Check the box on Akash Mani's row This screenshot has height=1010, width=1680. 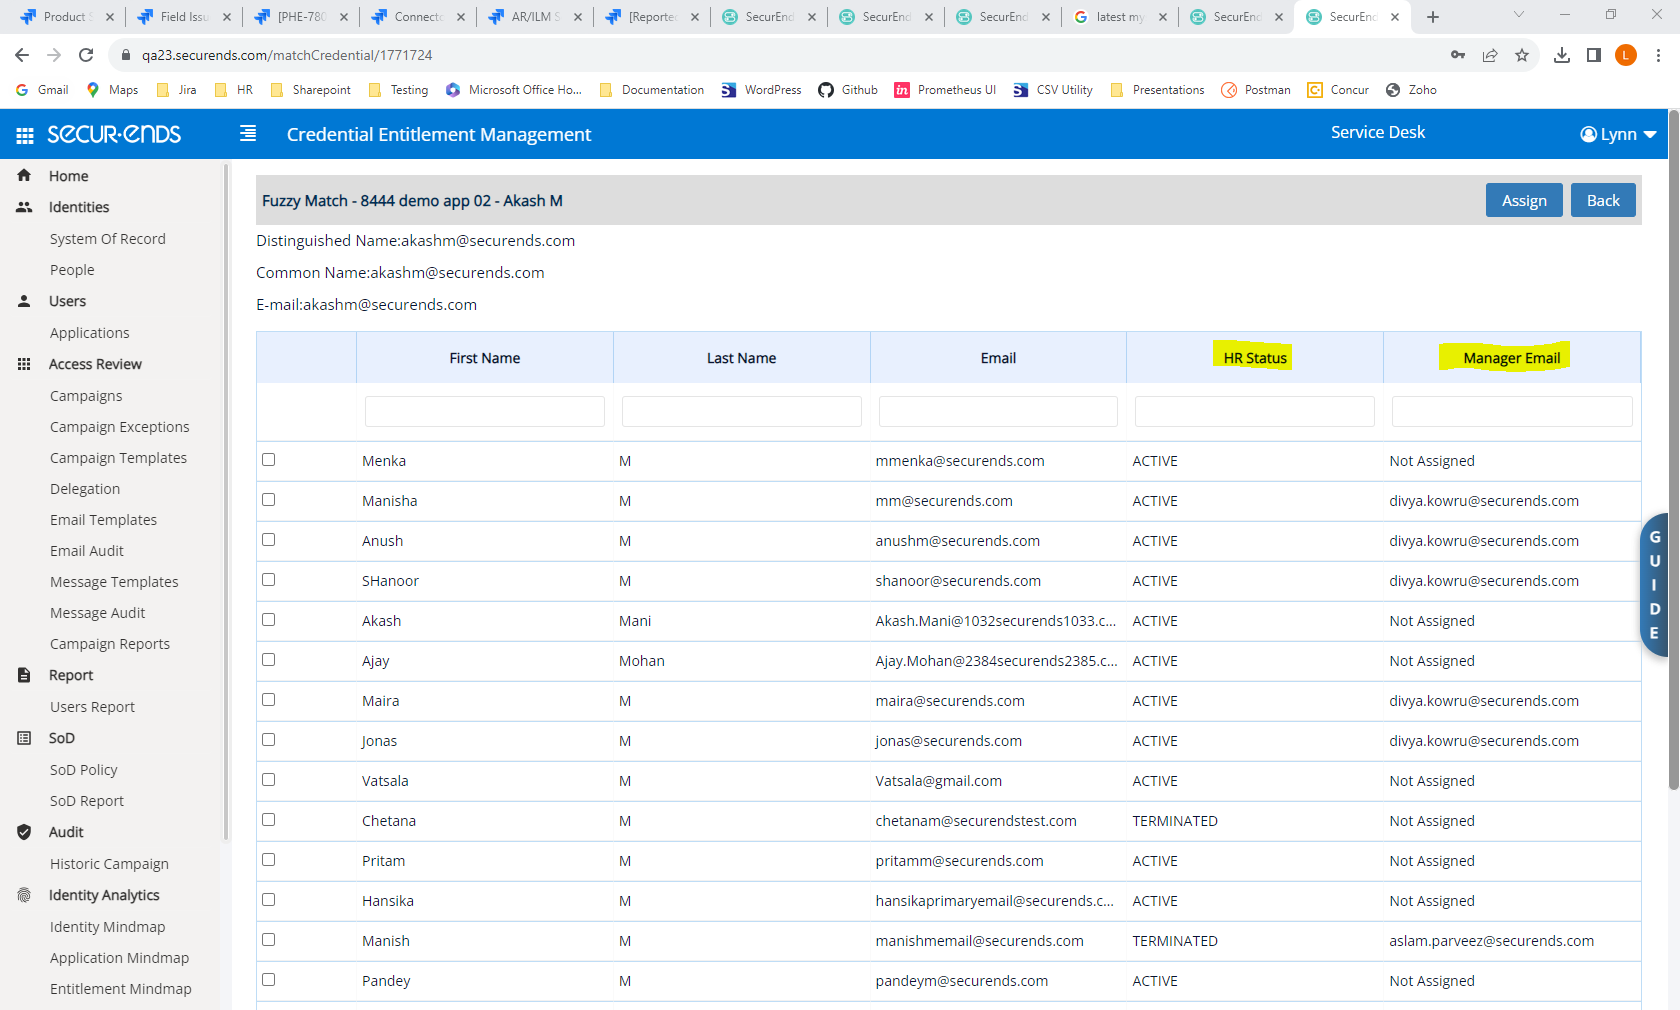tap(267, 619)
